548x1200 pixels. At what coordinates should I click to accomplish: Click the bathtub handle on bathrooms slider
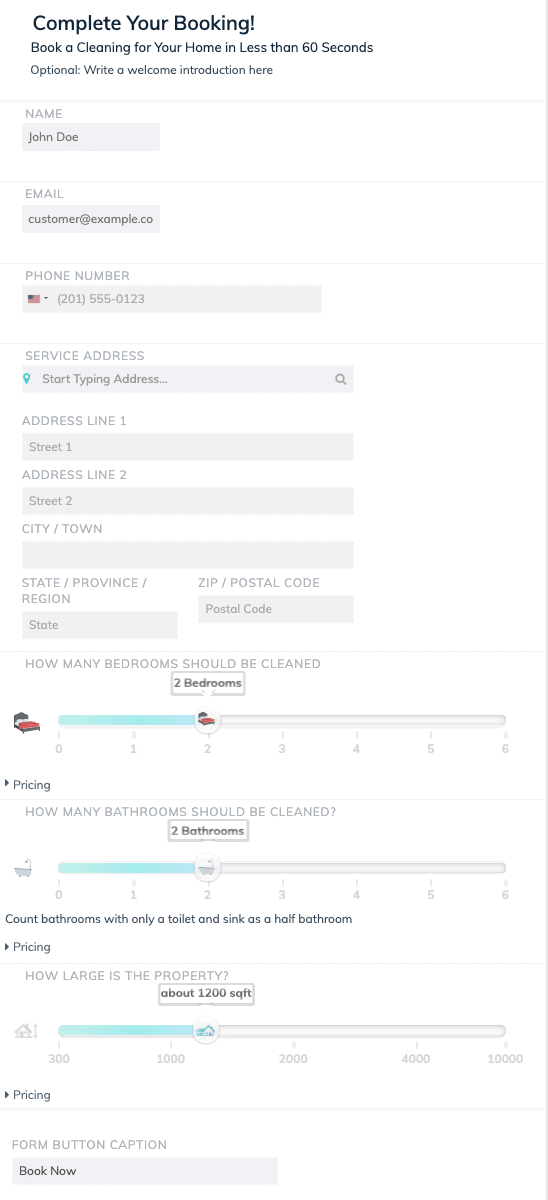(x=207, y=867)
